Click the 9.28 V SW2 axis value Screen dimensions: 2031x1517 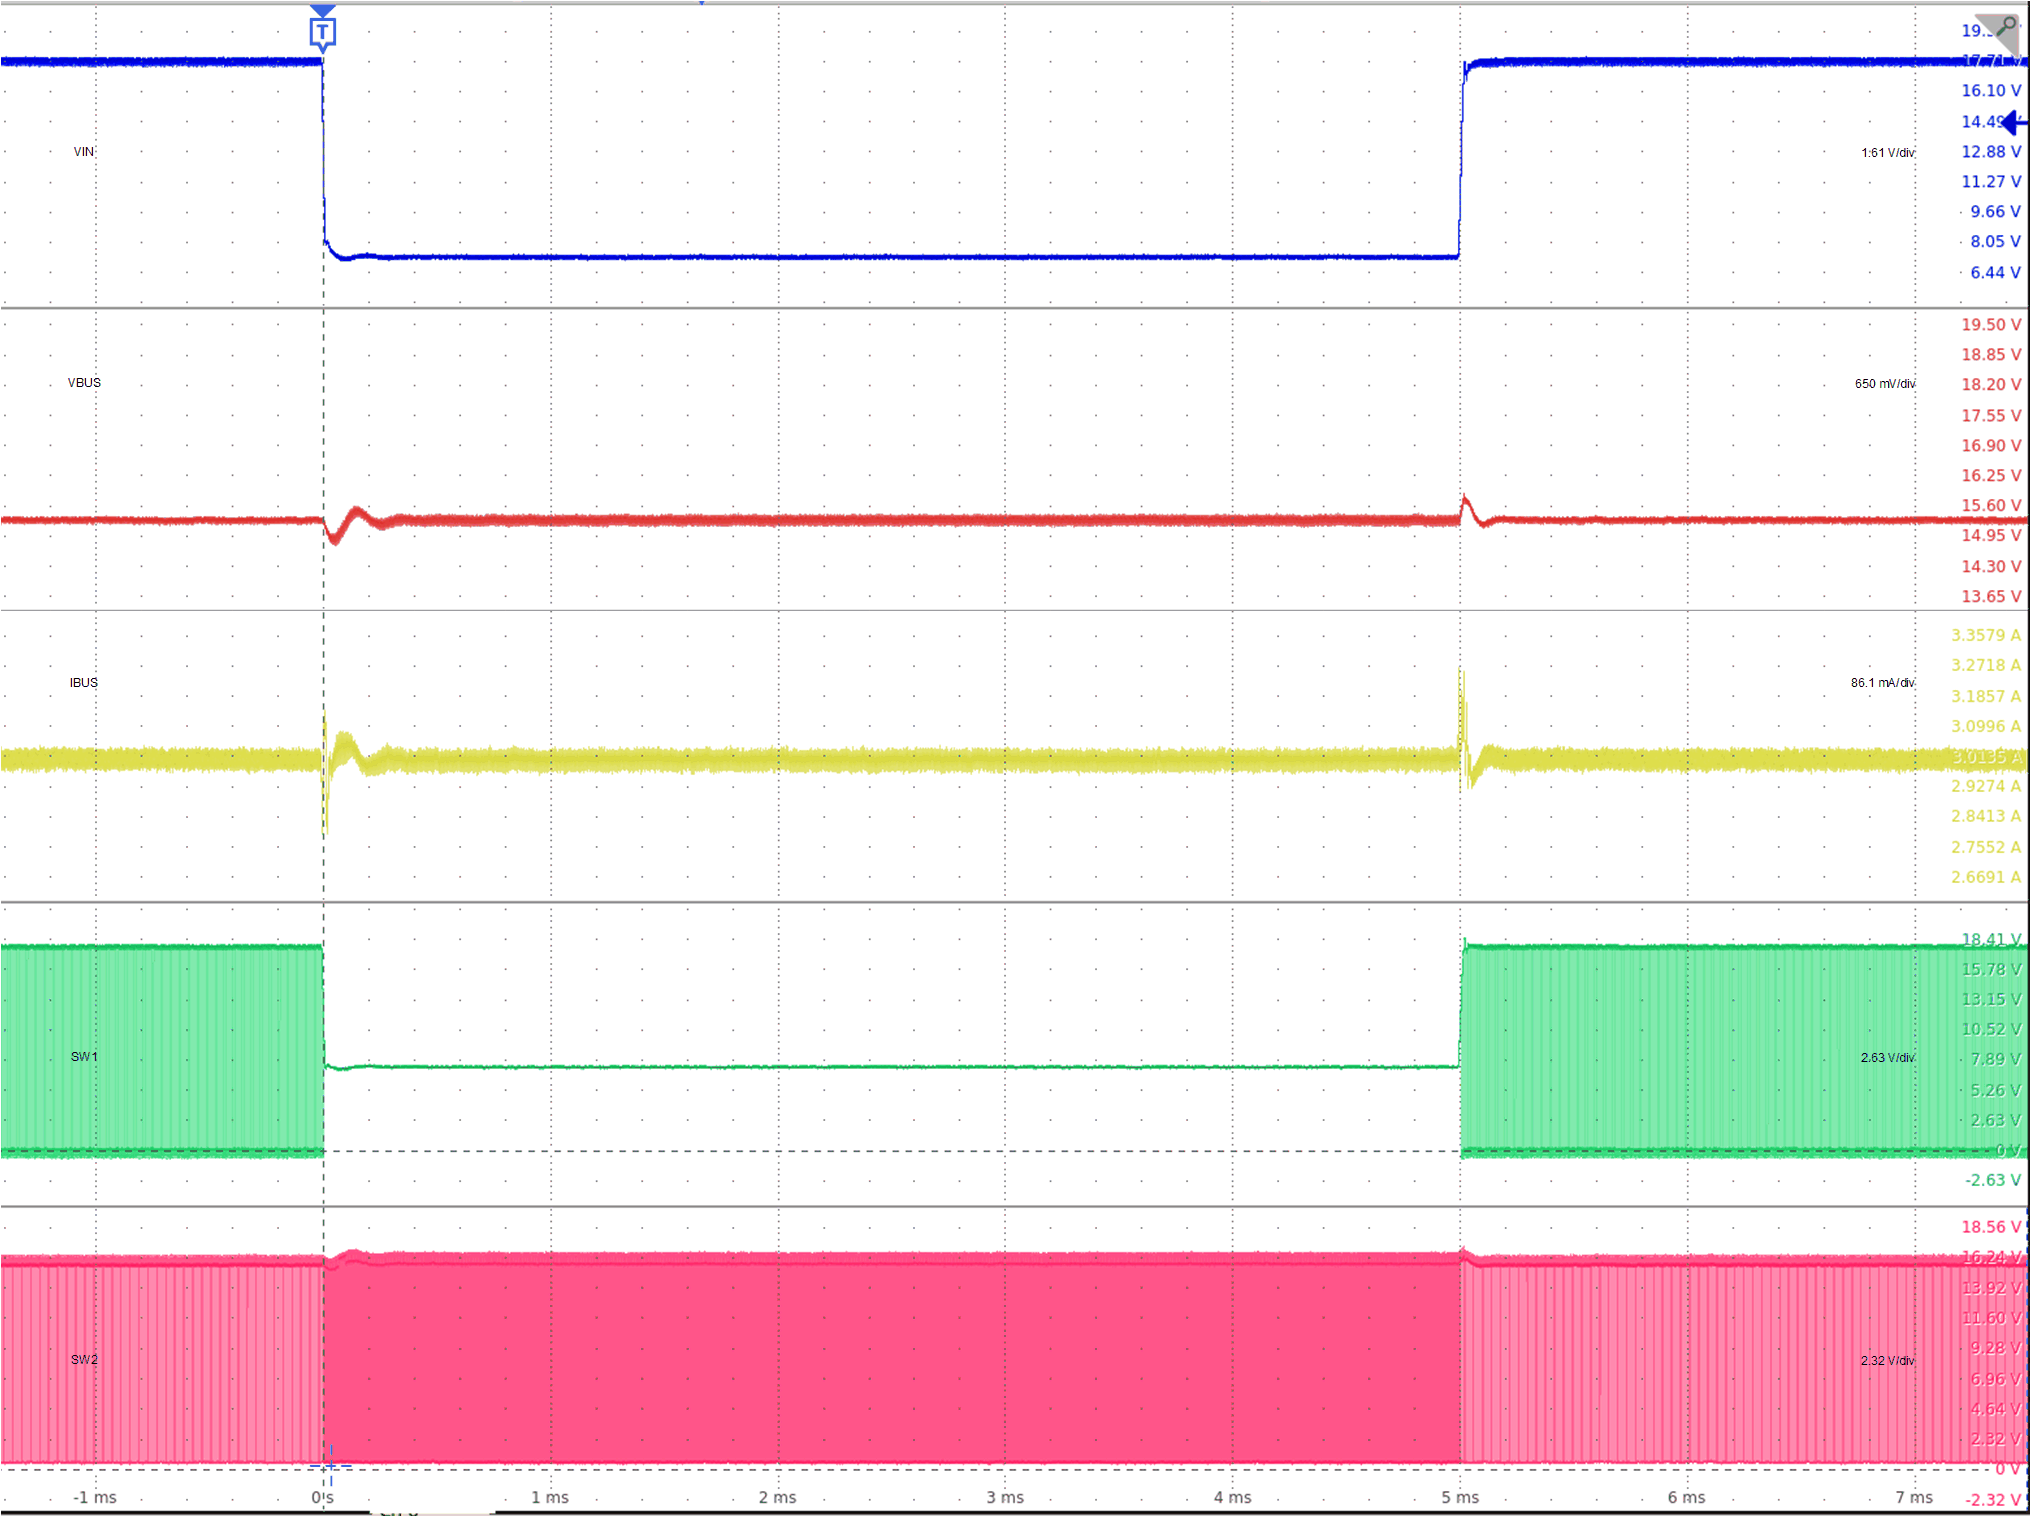1995,1349
